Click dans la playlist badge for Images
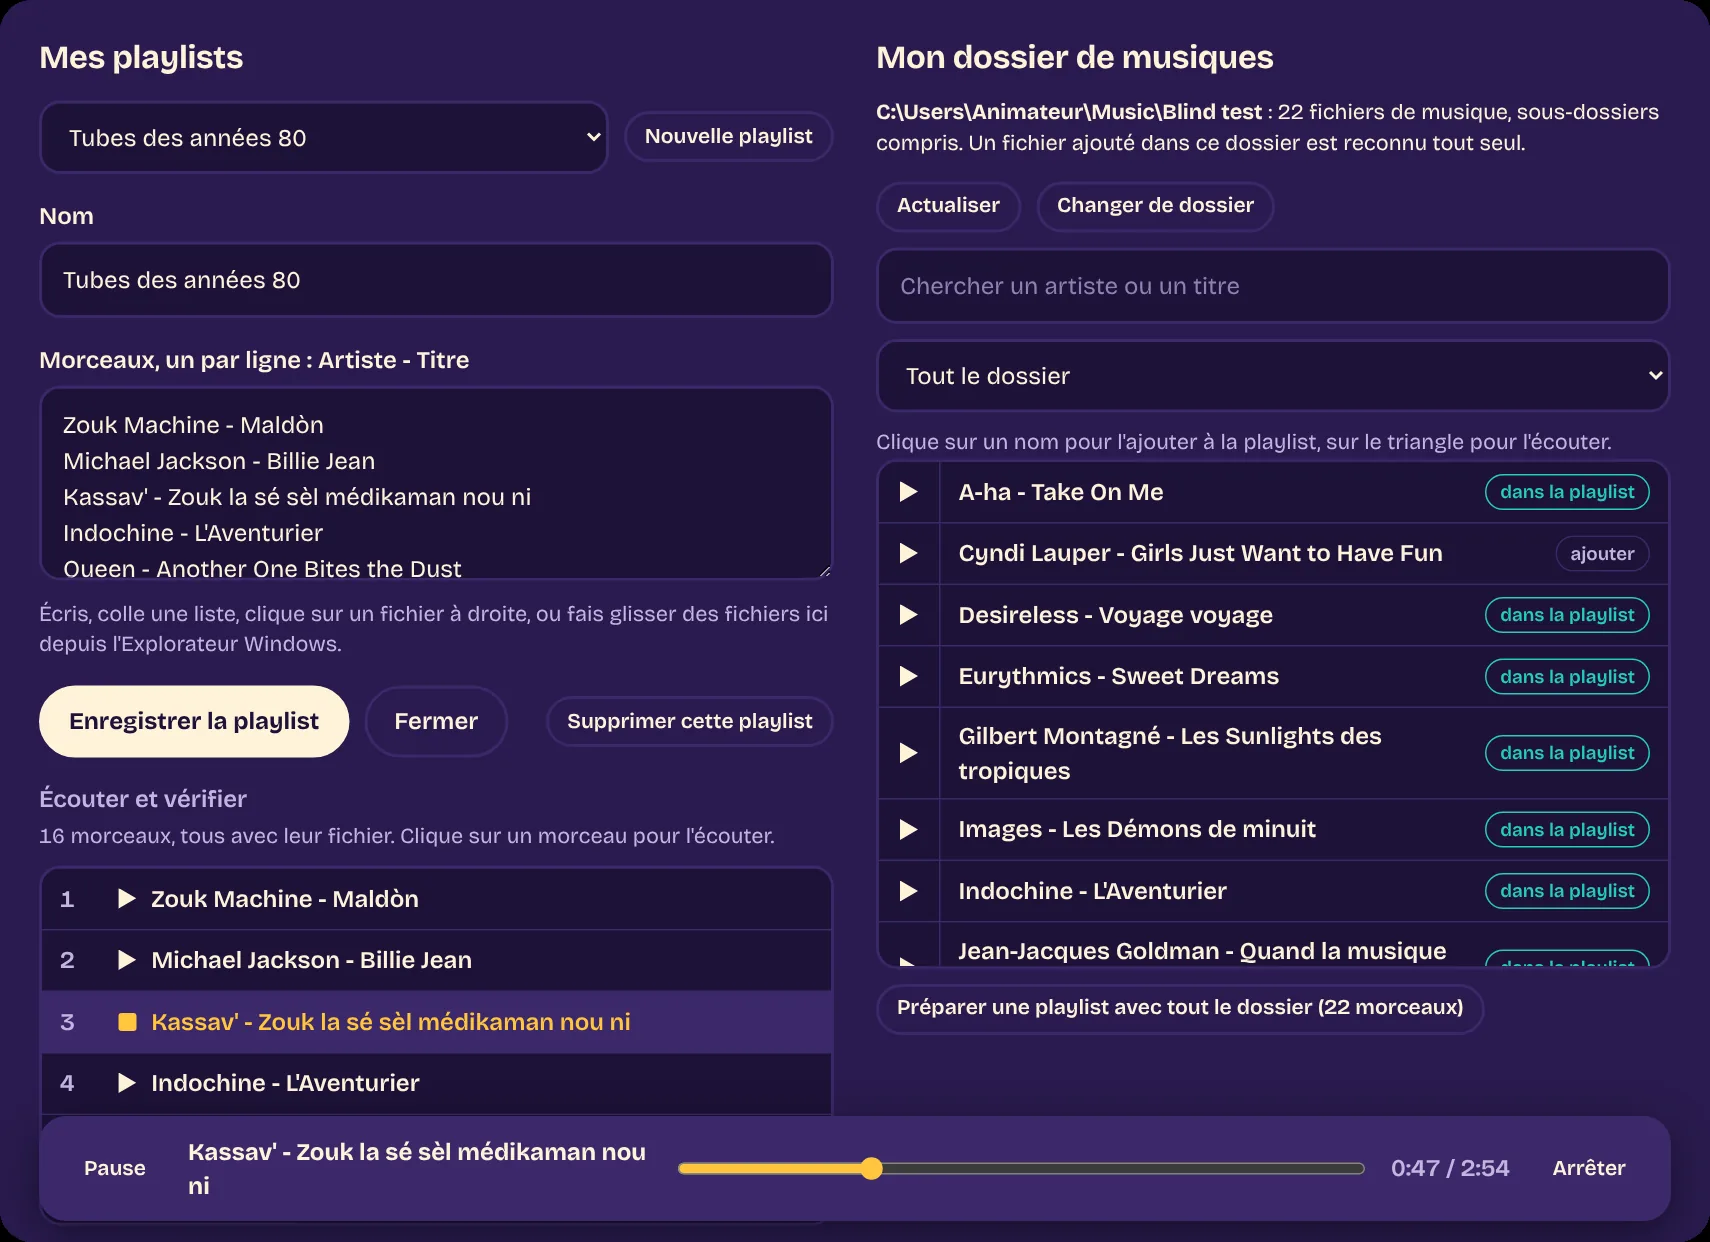1710x1242 pixels. 1567,830
